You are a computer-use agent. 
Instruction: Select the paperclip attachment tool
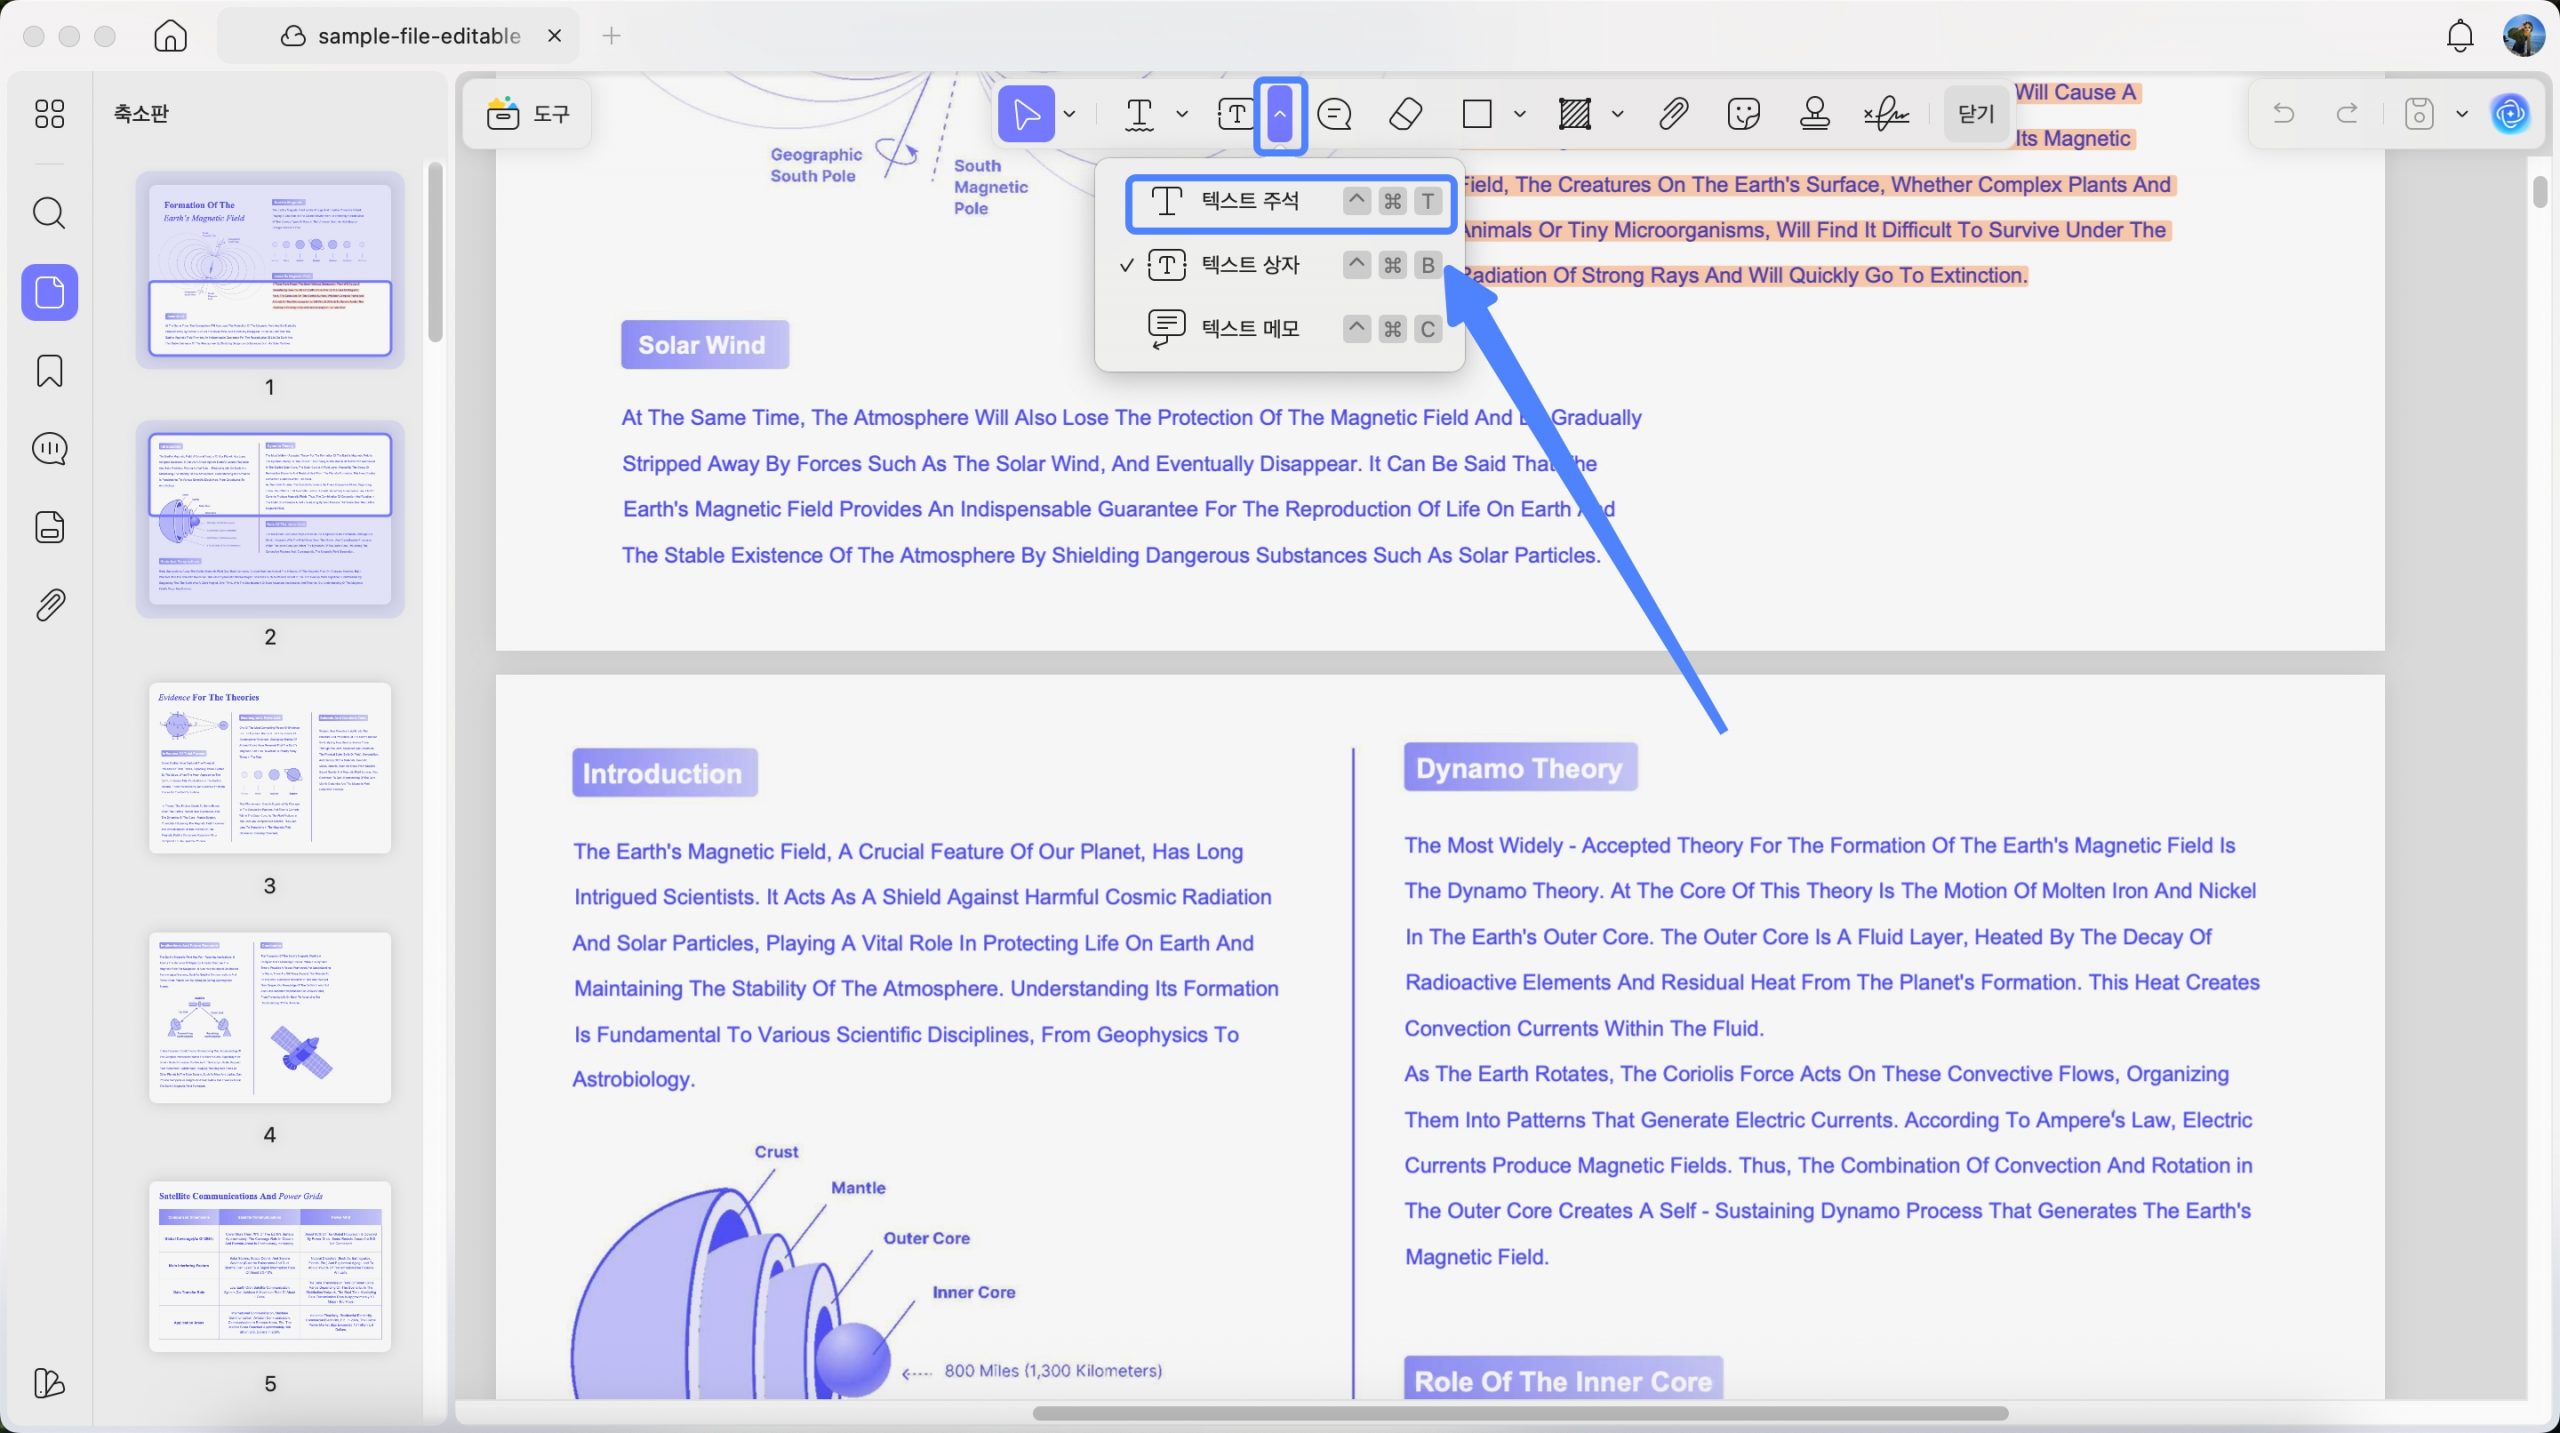pyautogui.click(x=1674, y=114)
